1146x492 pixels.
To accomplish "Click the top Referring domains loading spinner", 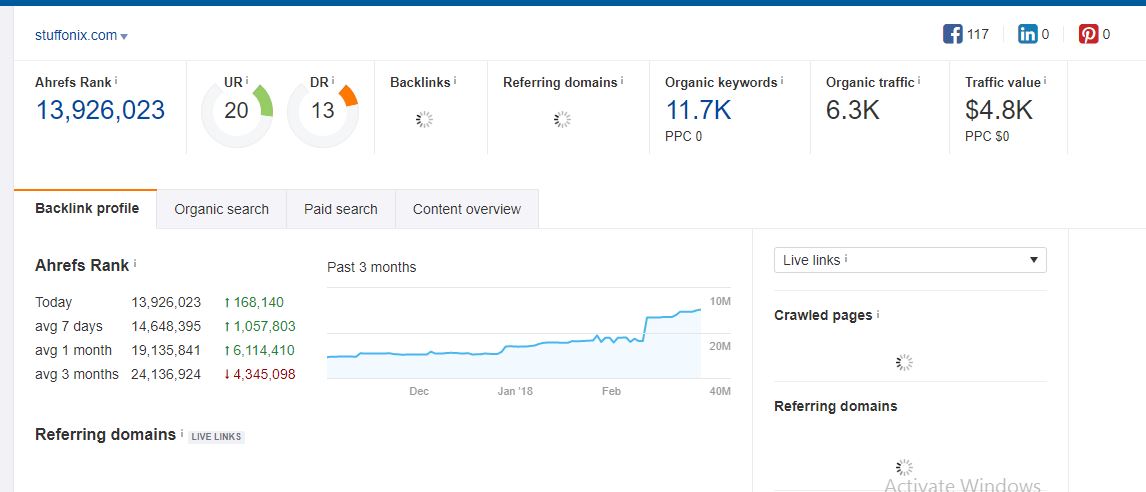I will (x=562, y=119).
